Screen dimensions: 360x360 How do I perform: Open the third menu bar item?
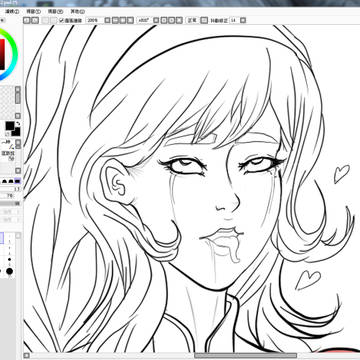[x=54, y=11]
